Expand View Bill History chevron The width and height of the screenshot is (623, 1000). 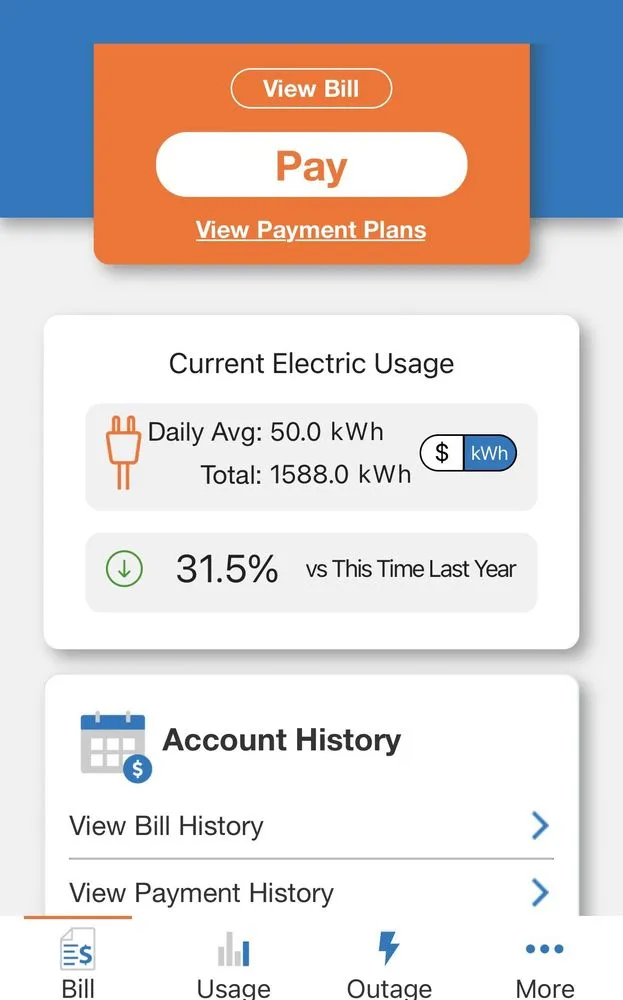click(x=540, y=825)
